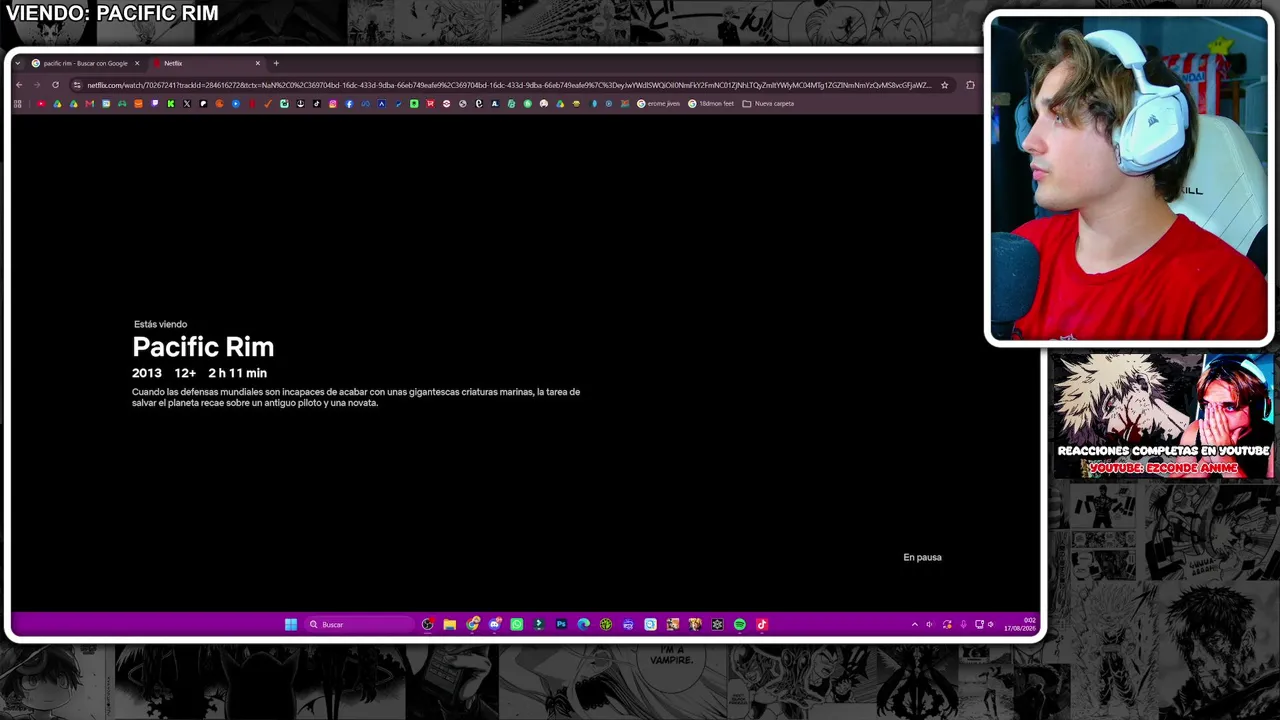The image size is (1280, 720).
Task: Open WhatsApp from the taskbar
Action: pyautogui.click(x=516, y=624)
